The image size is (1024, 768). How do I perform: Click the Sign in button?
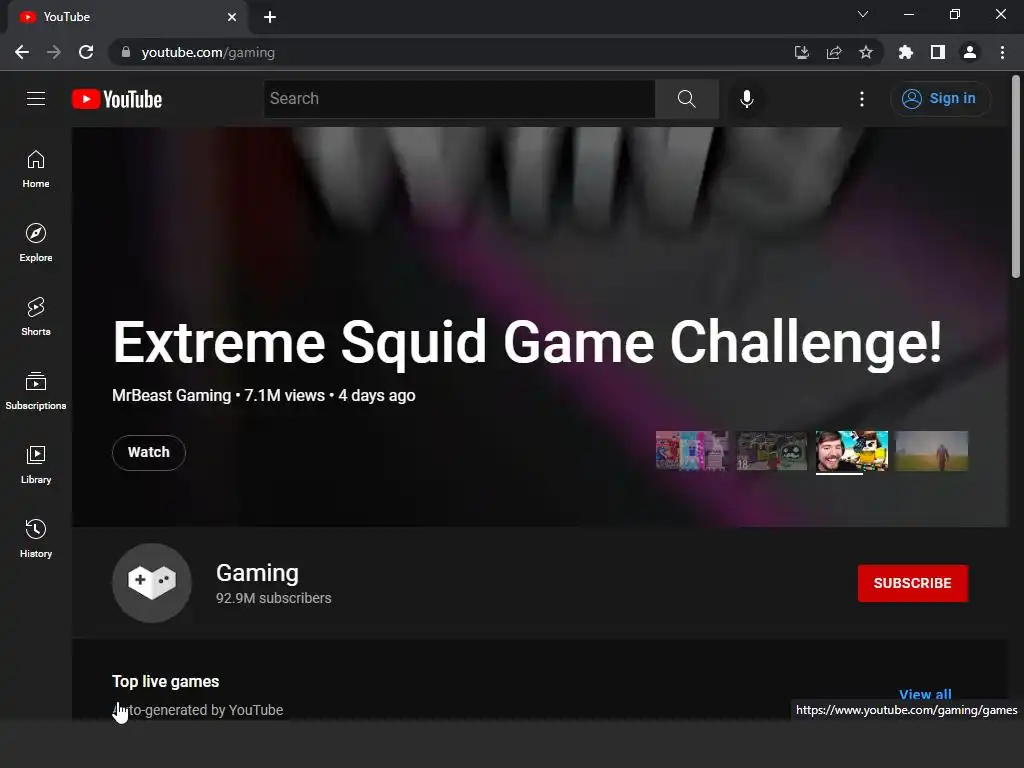[x=940, y=99]
